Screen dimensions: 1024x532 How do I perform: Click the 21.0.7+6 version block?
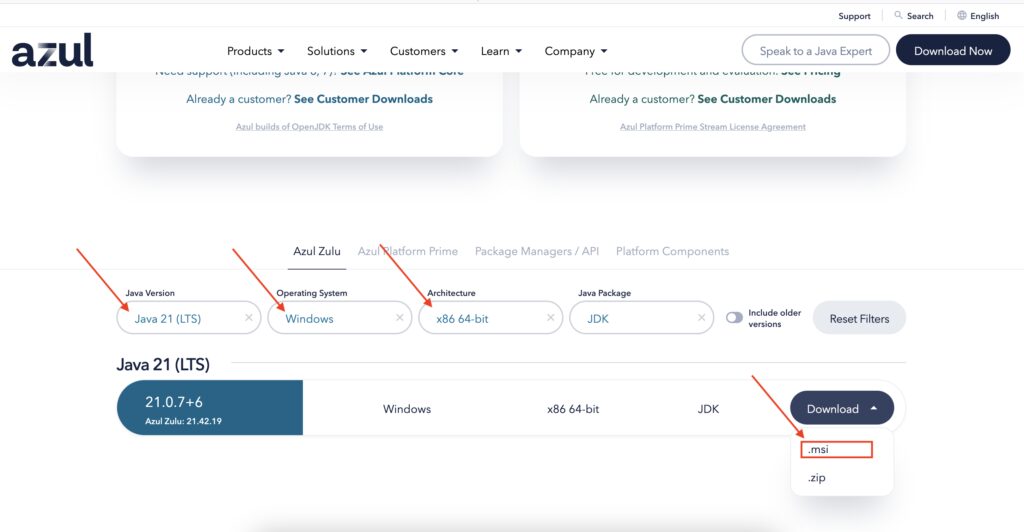click(x=210, y=407)
